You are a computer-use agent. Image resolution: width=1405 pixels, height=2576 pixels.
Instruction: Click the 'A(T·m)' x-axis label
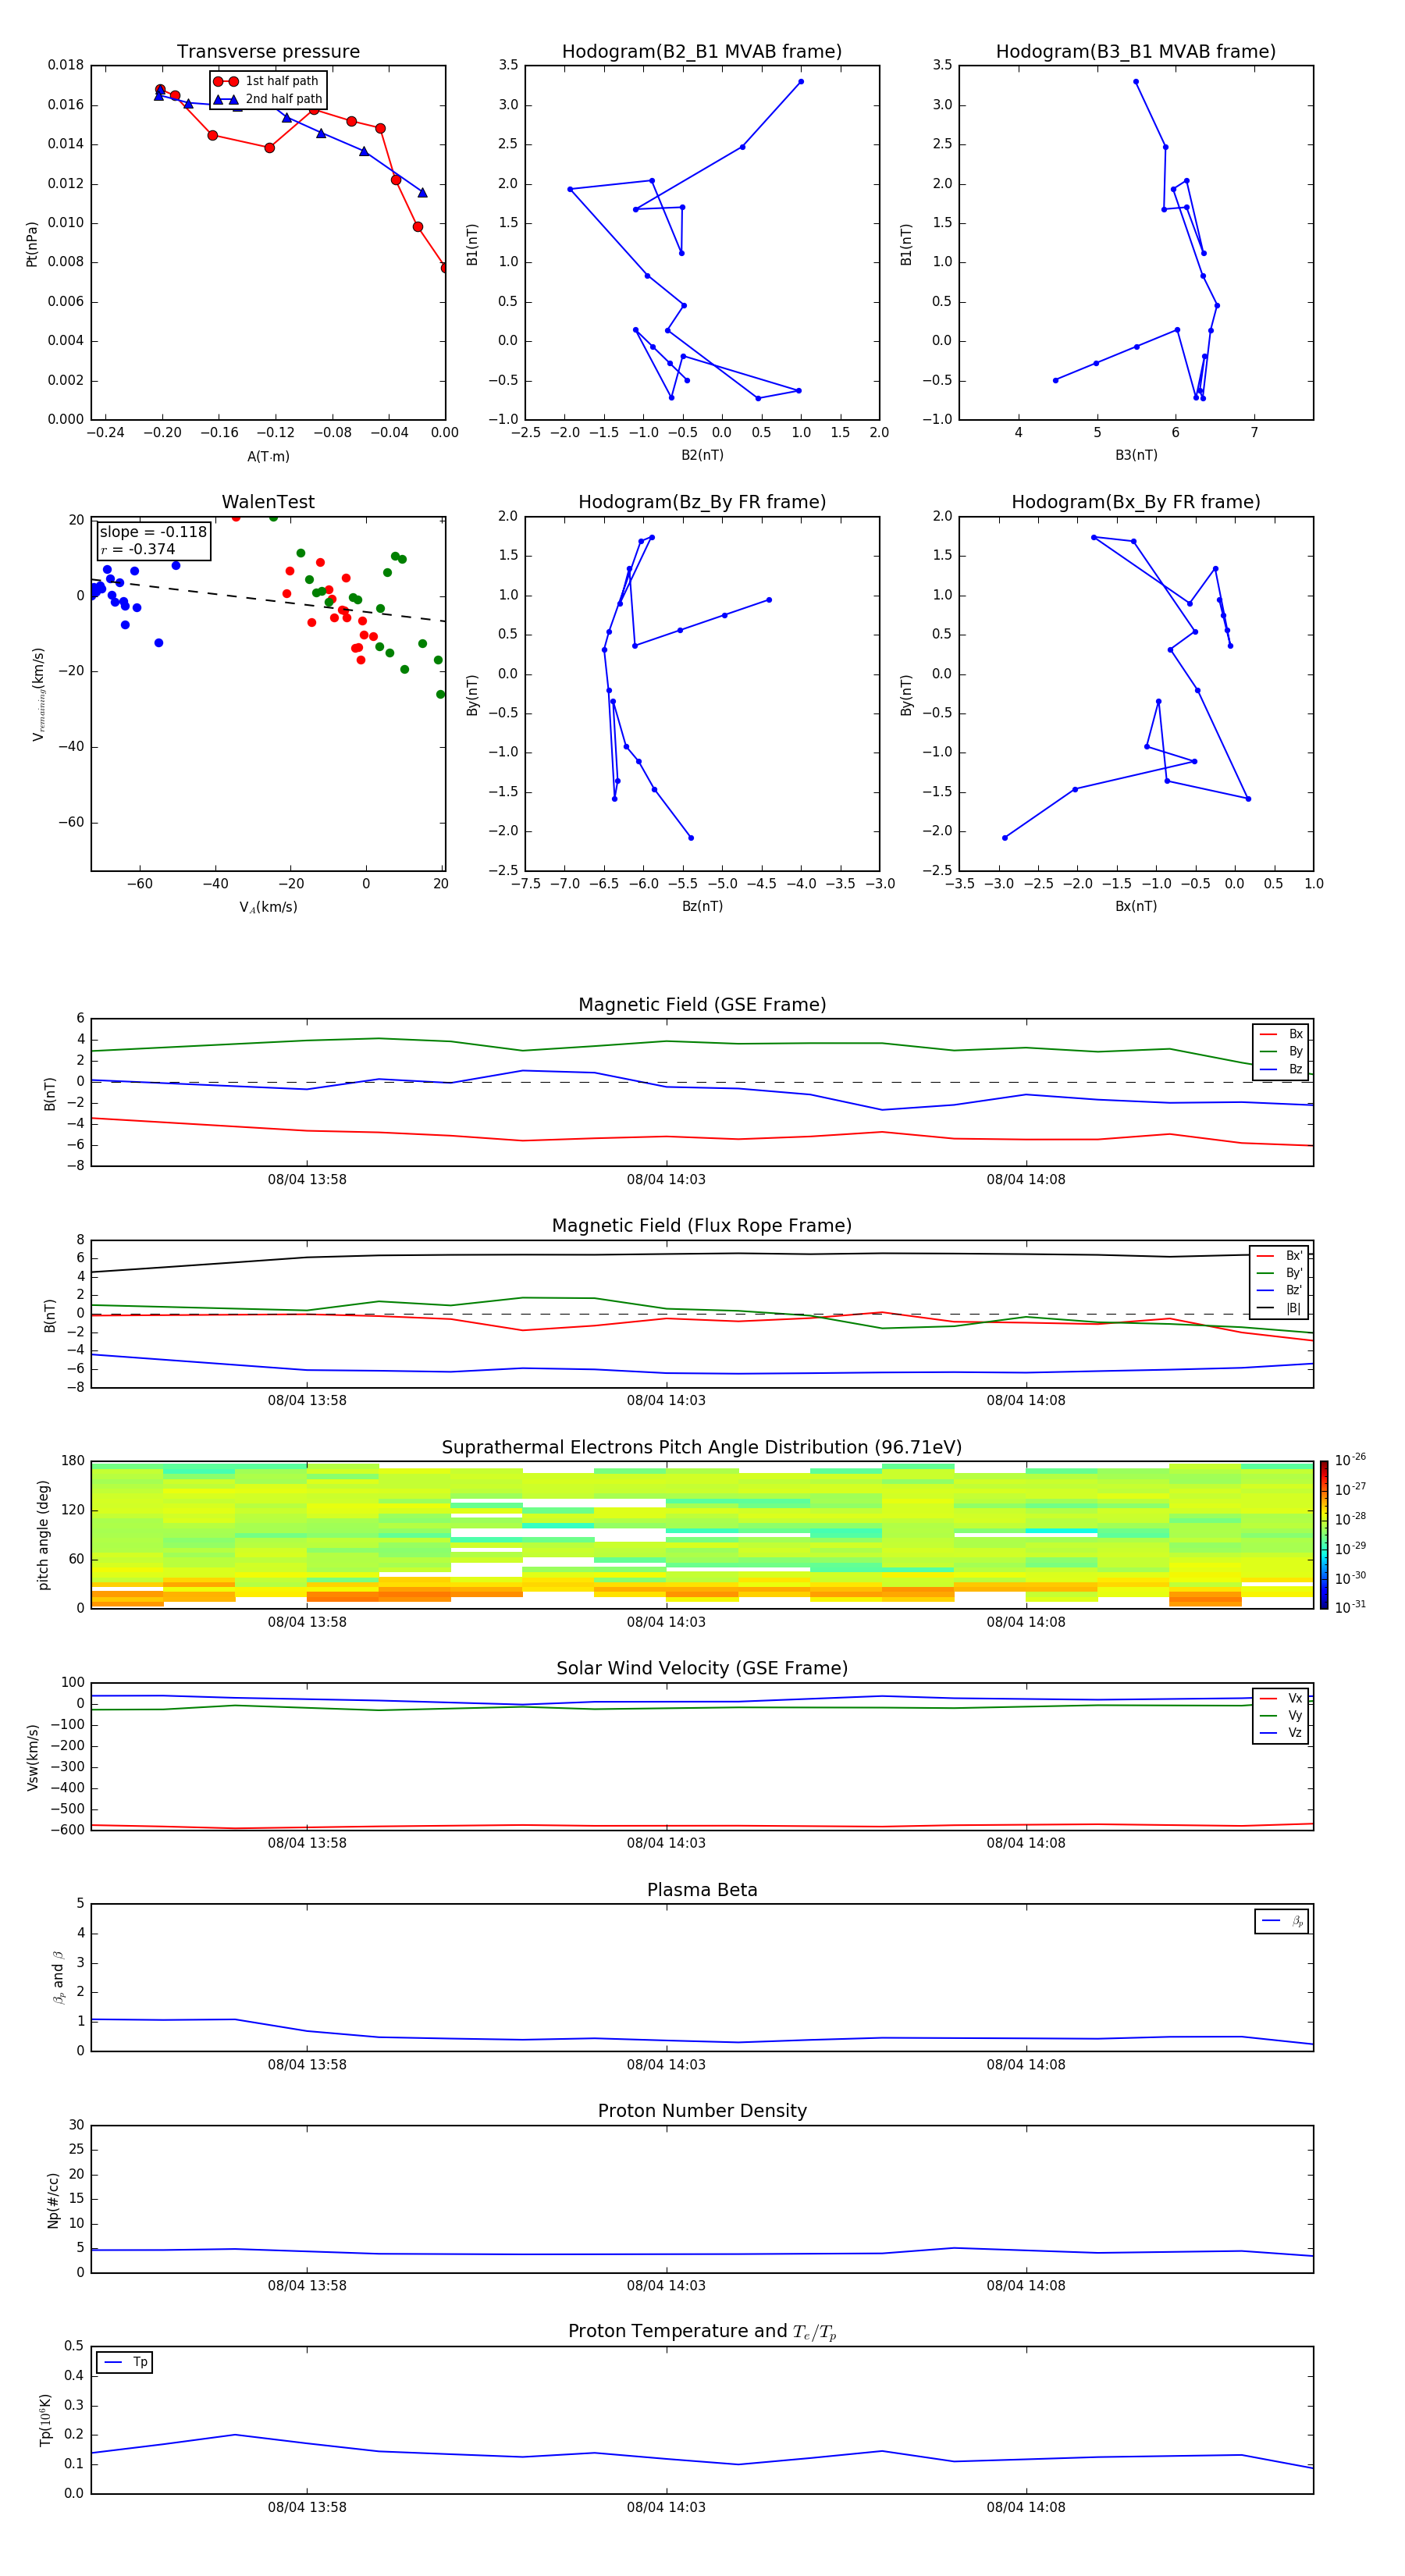(268, 457)
